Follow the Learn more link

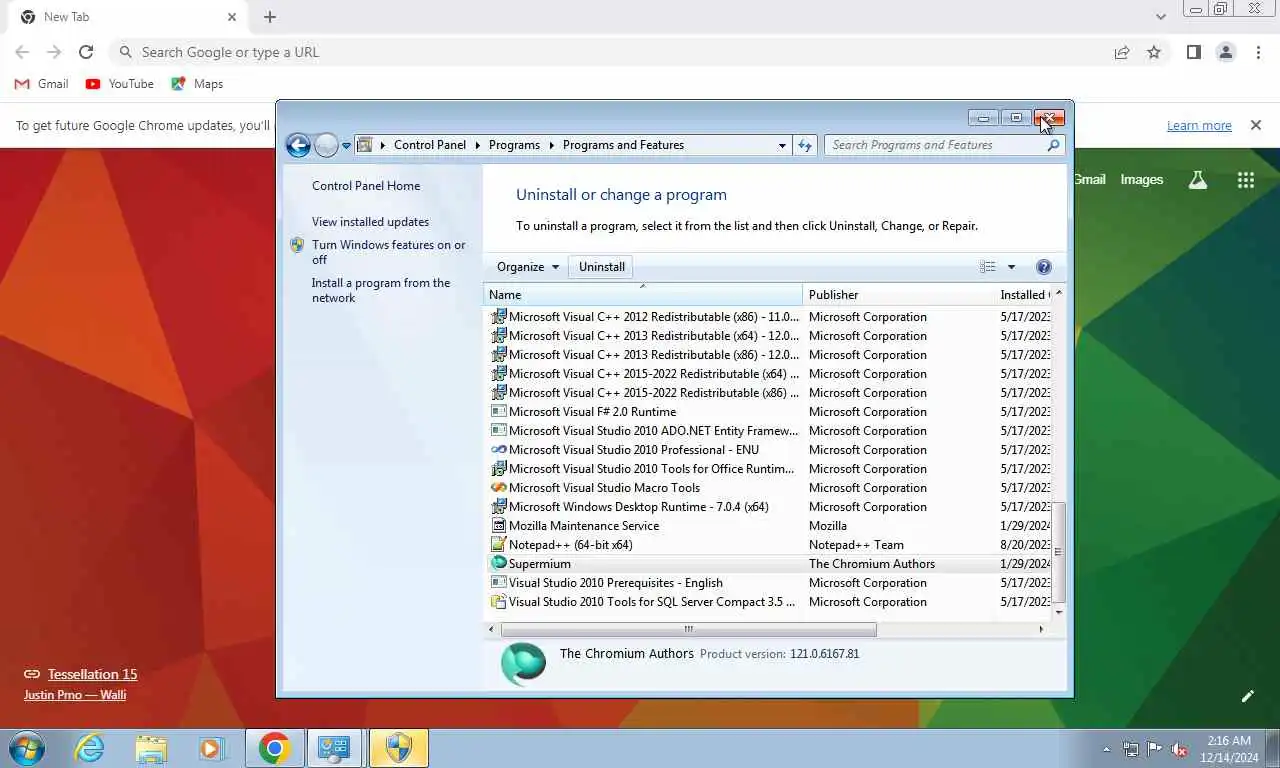coord(1199,126)
